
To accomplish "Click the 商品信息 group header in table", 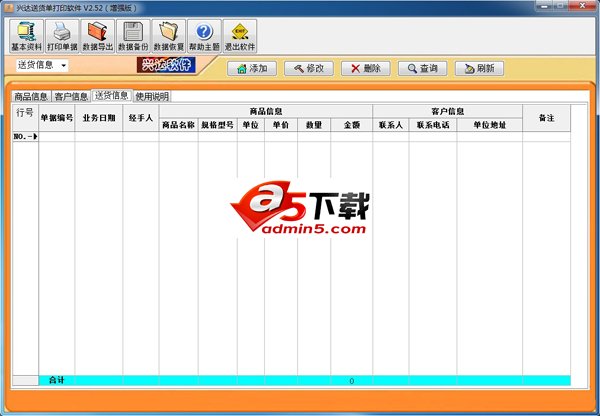I will [x=266, y=111].
